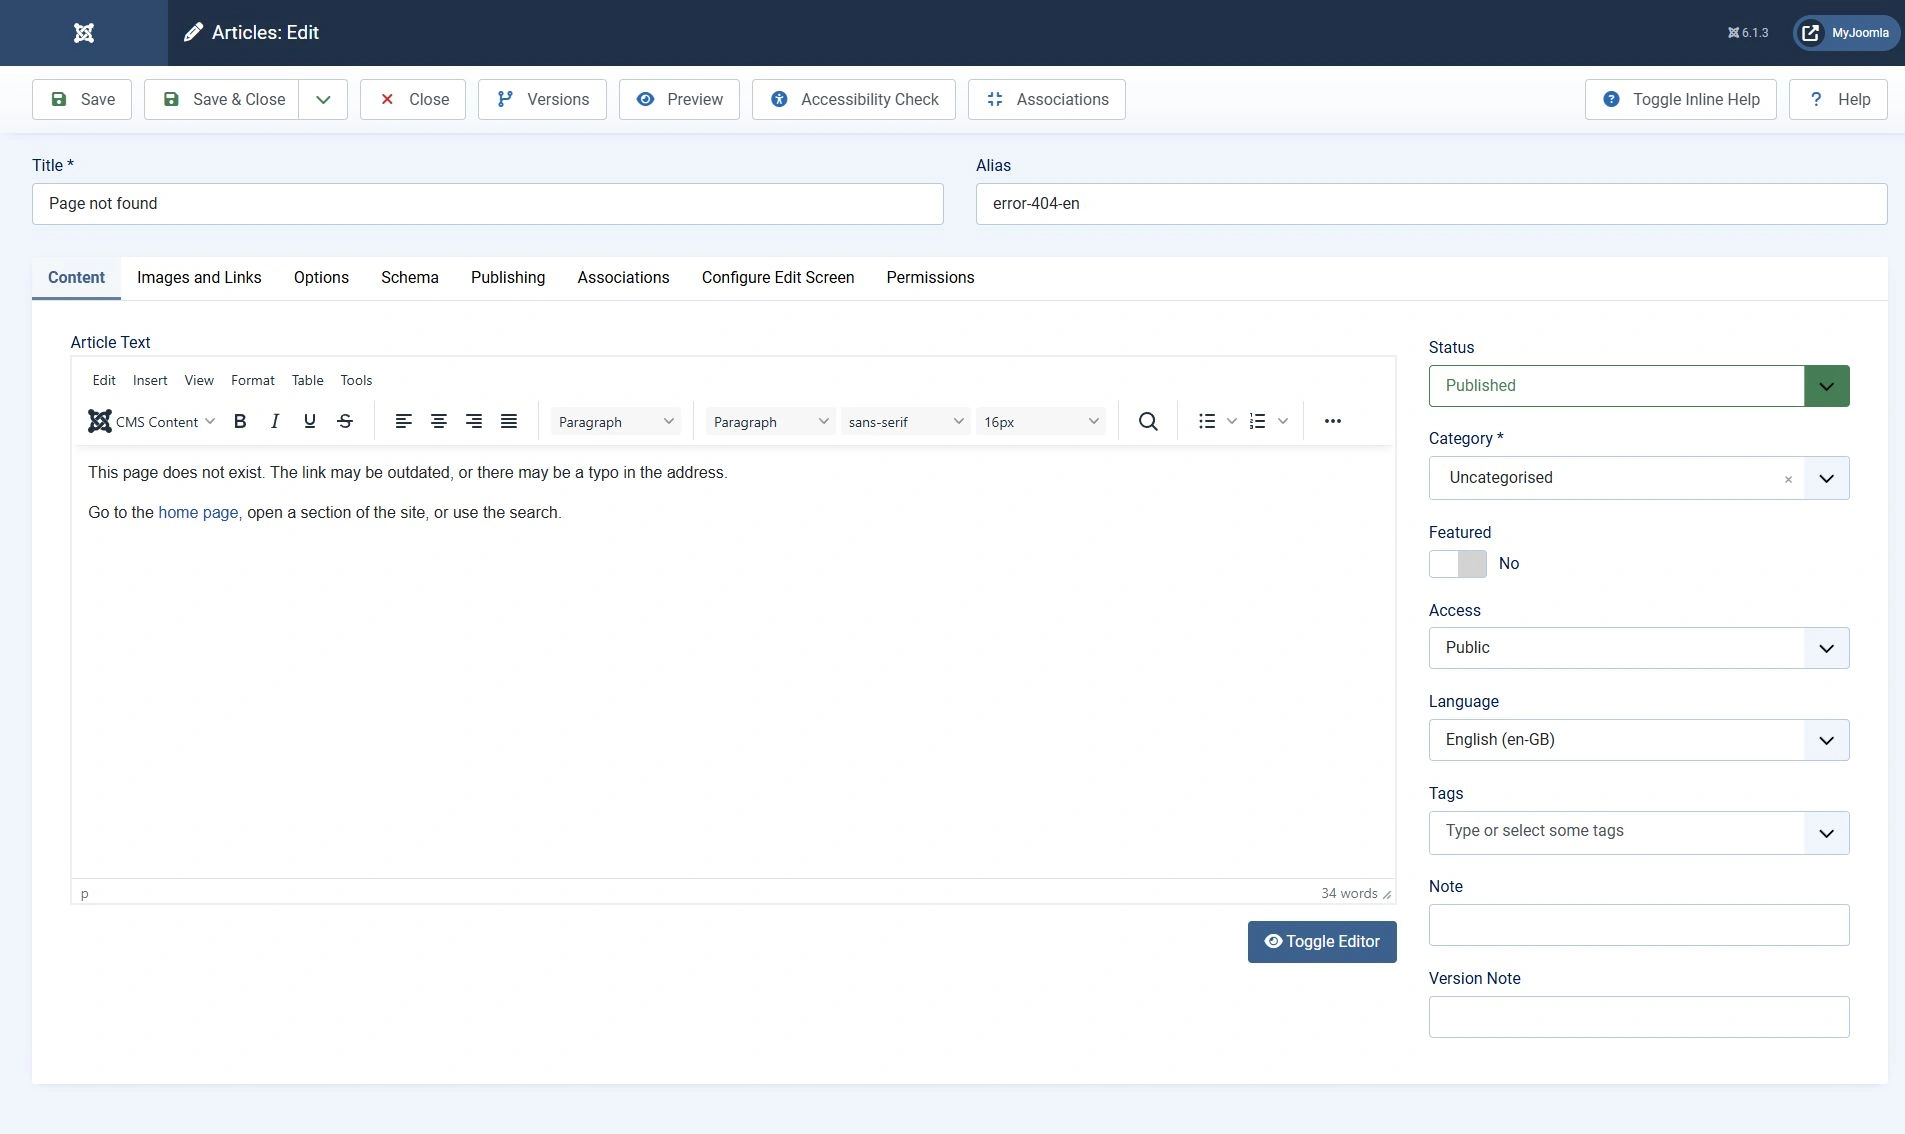Image resolution: width=1905 pixels, height=1134 pixels.
Task: Open the sans-serif font family dropdown
Action: click(905, 422)
